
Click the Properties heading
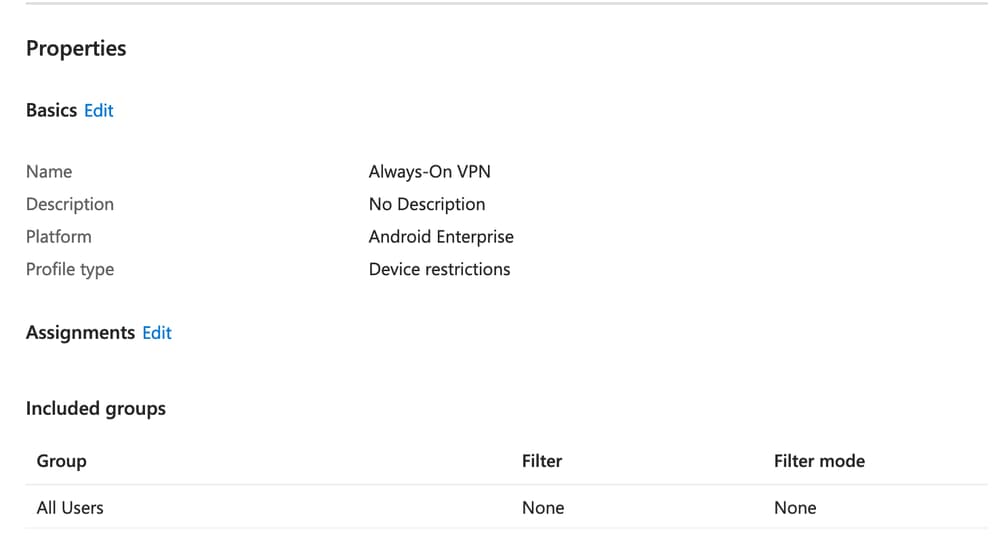pyautogui.click(x=76, y=49)
